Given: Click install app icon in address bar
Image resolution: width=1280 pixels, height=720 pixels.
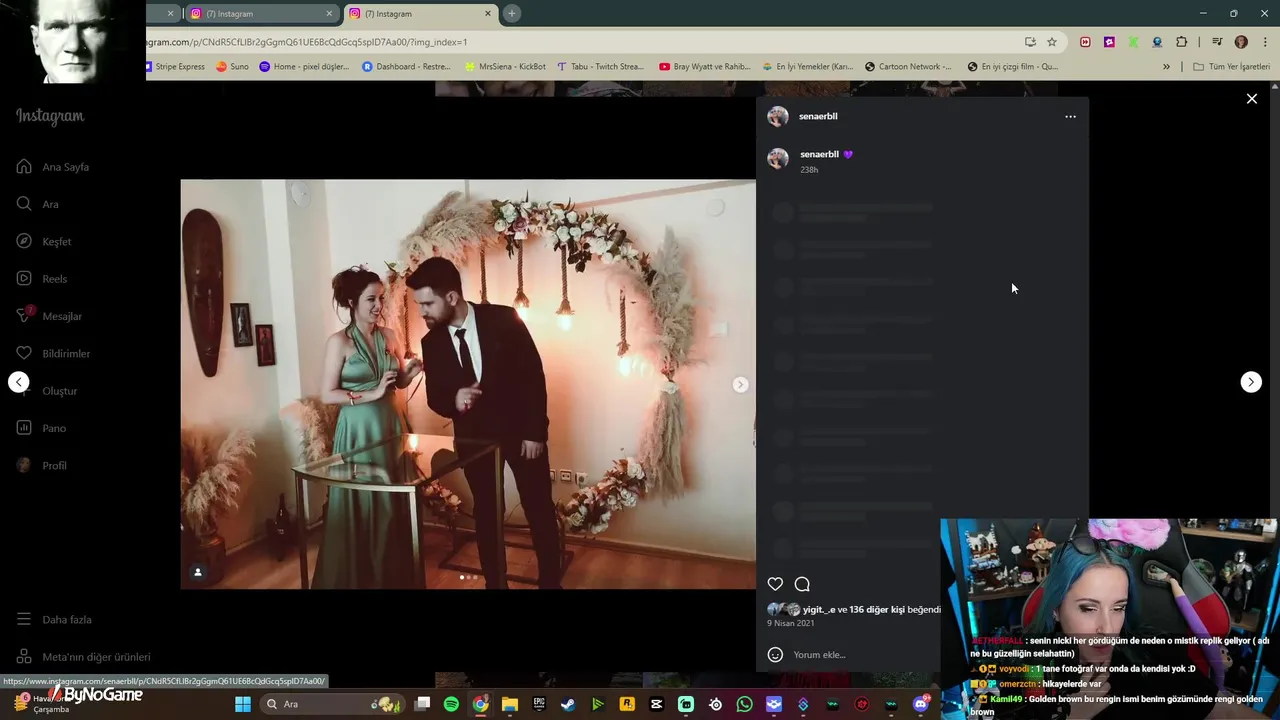Looking at the screenshot, I should [x=1030, y=42].
